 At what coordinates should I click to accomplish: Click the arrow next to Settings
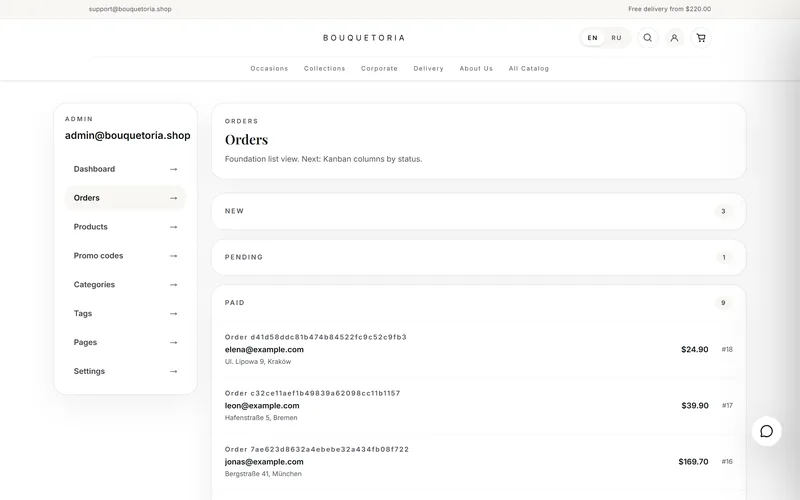(x=173, y=371)
